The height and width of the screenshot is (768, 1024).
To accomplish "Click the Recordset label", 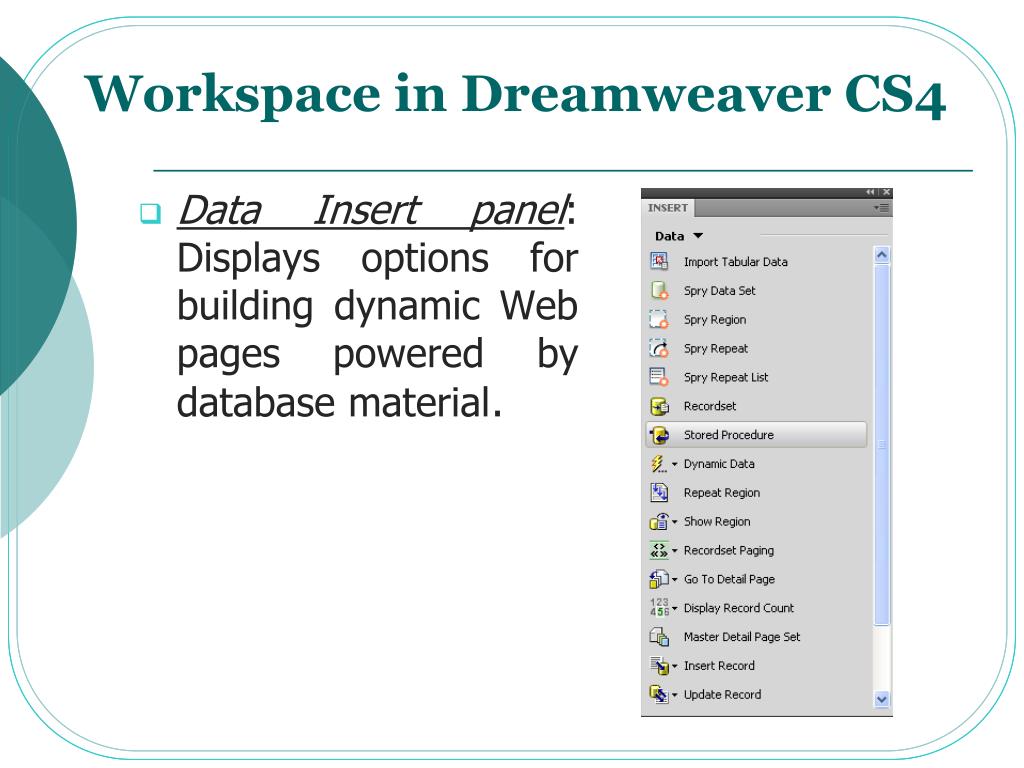I will click(710, 406).
